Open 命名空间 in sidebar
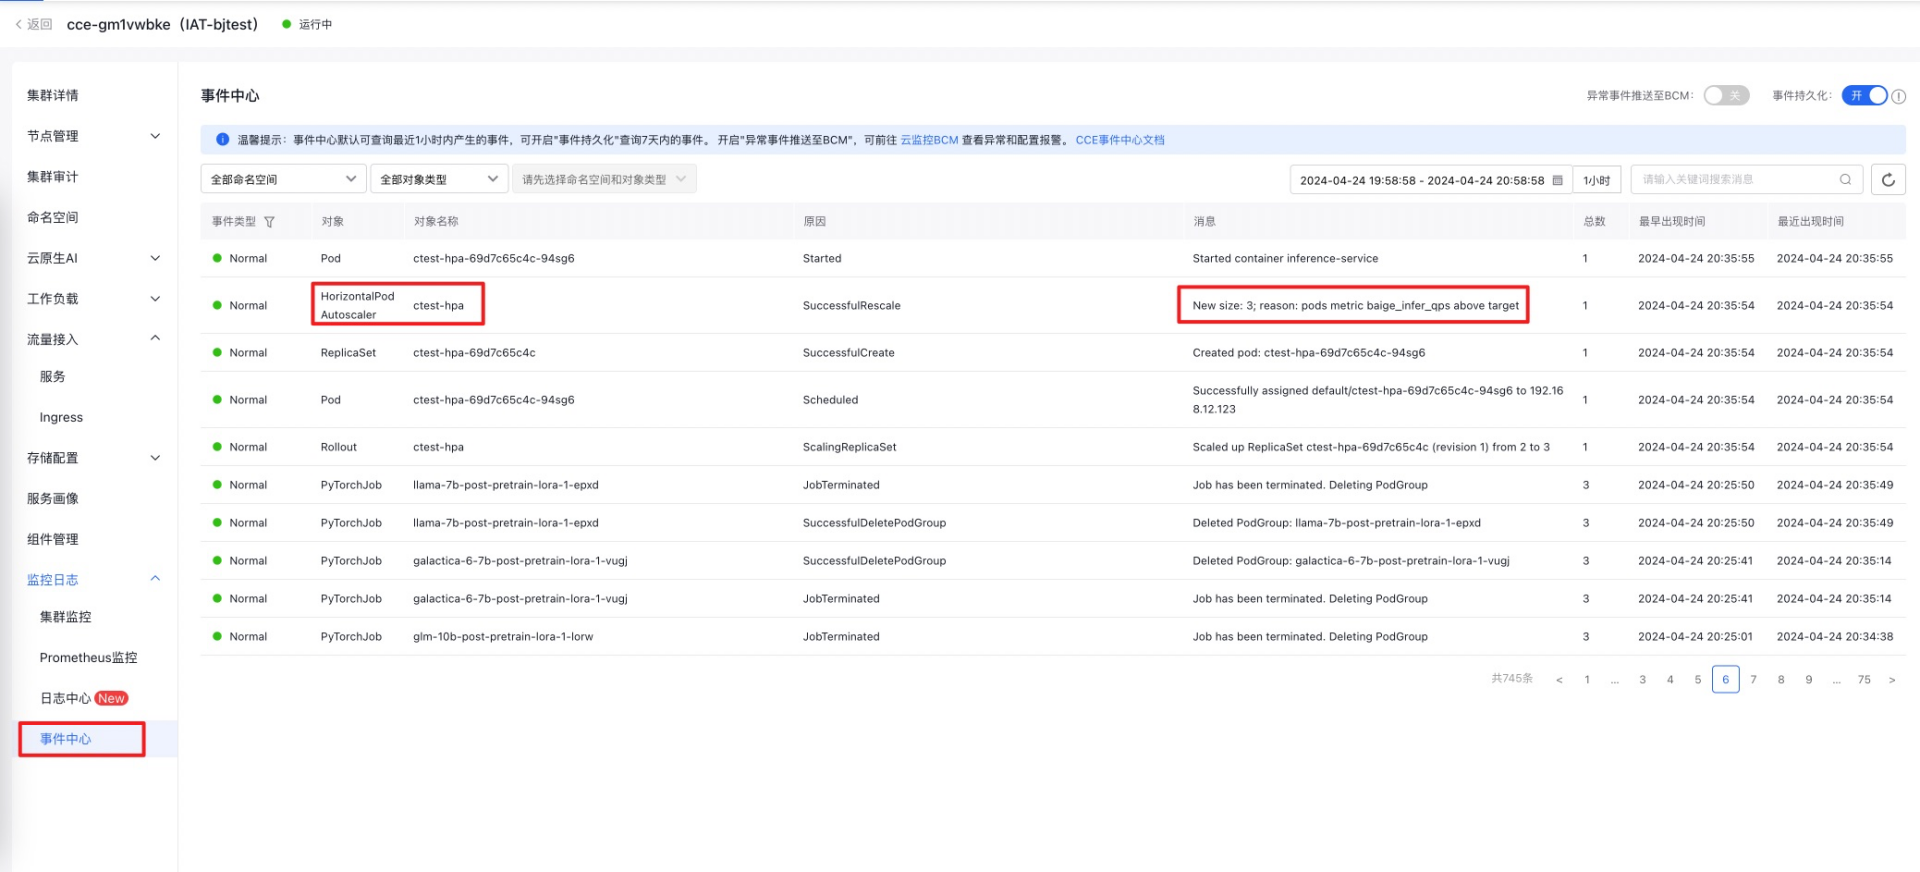 (x=53, y=217)
